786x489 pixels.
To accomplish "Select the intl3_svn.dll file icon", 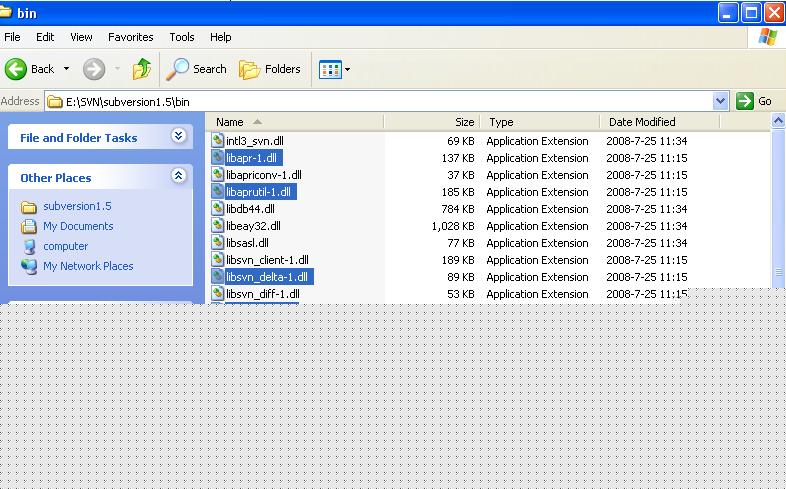I will [x=218, y=140].
